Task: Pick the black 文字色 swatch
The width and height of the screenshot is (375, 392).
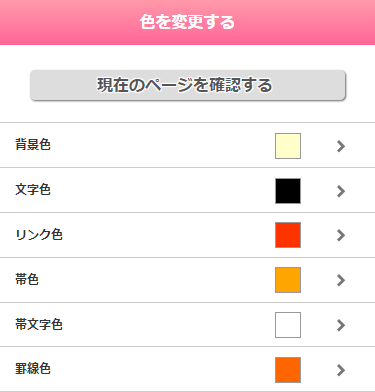Action: pyautogui.click(x=288, y=191)
